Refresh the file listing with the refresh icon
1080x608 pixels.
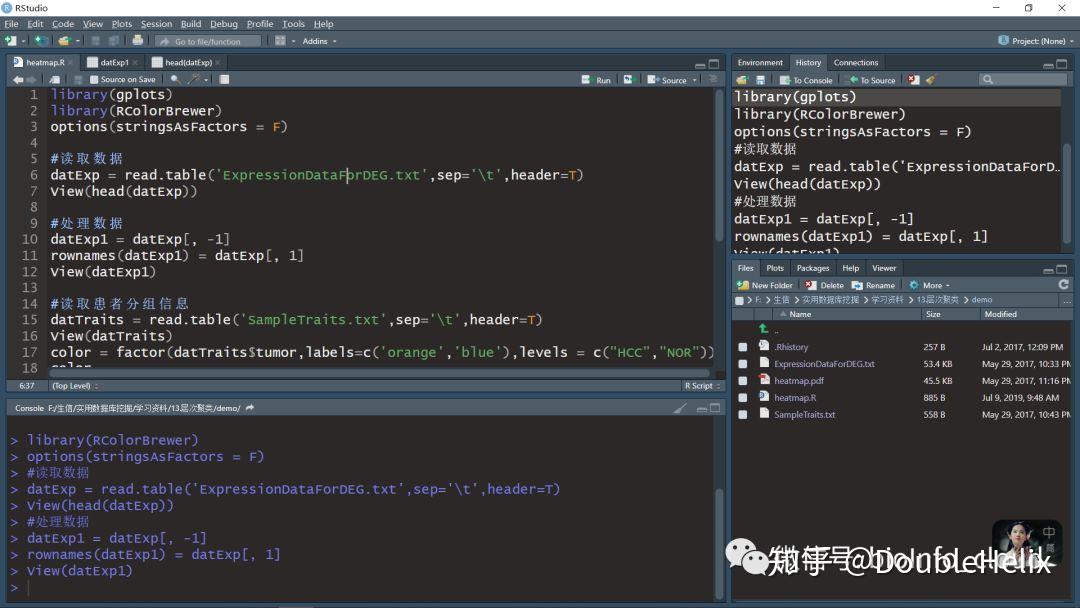1063,284
